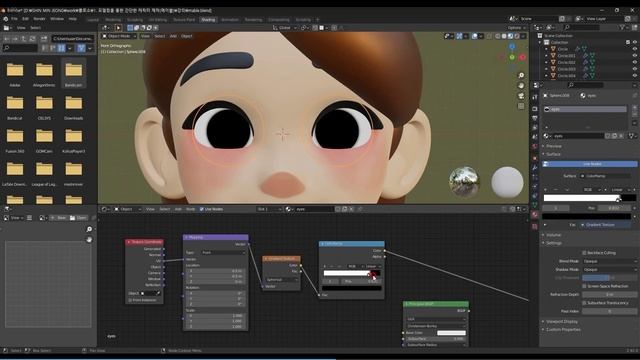Switch to the Animation workspace tab
Viewport: 640px width, 360px height.
pyautogui.click(x=229, y=19)
